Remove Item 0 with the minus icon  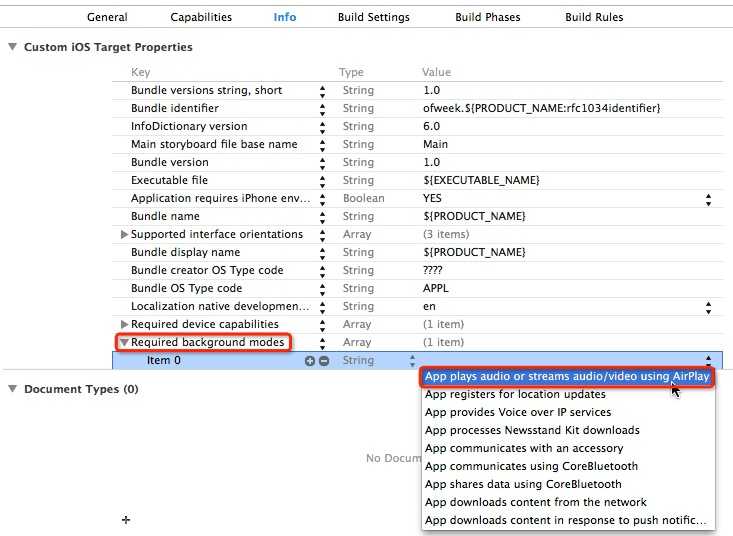coord(324,361)
